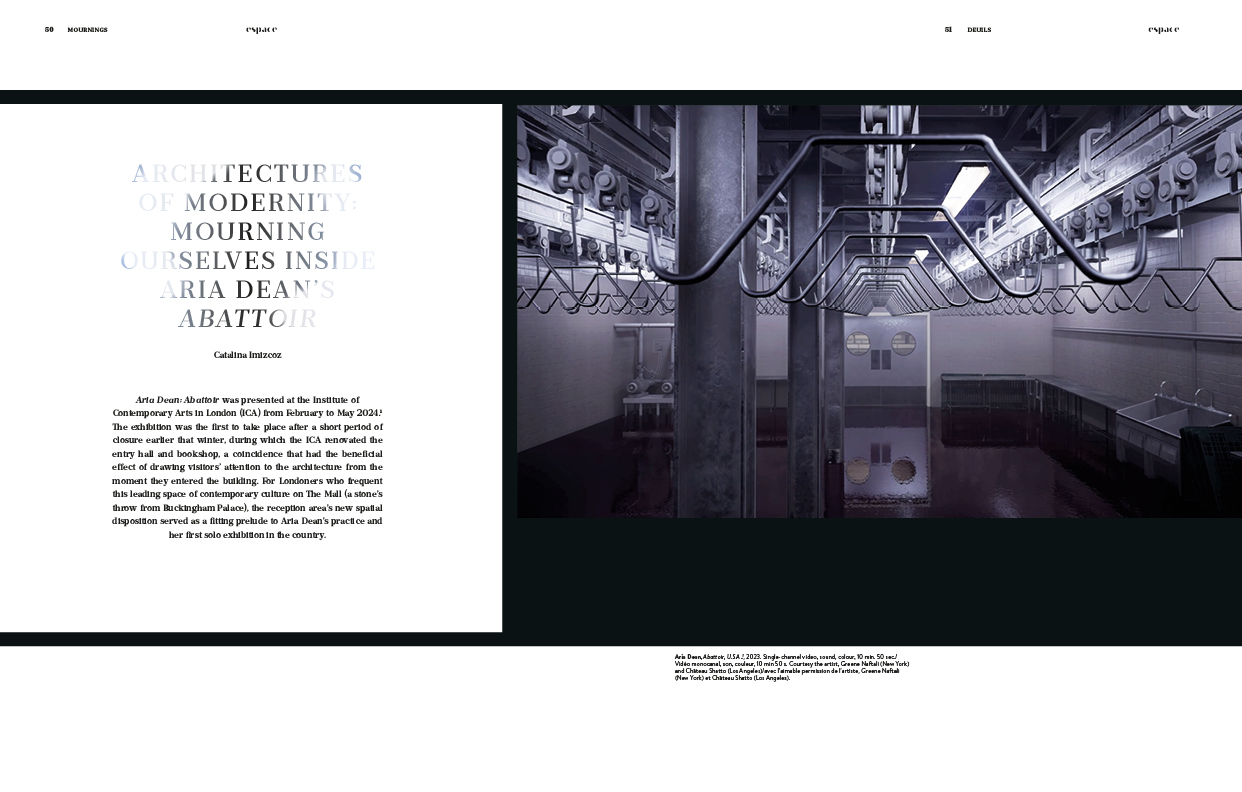
Task: Click the word "MOURNING" in the title
Action: click(247, 232)
